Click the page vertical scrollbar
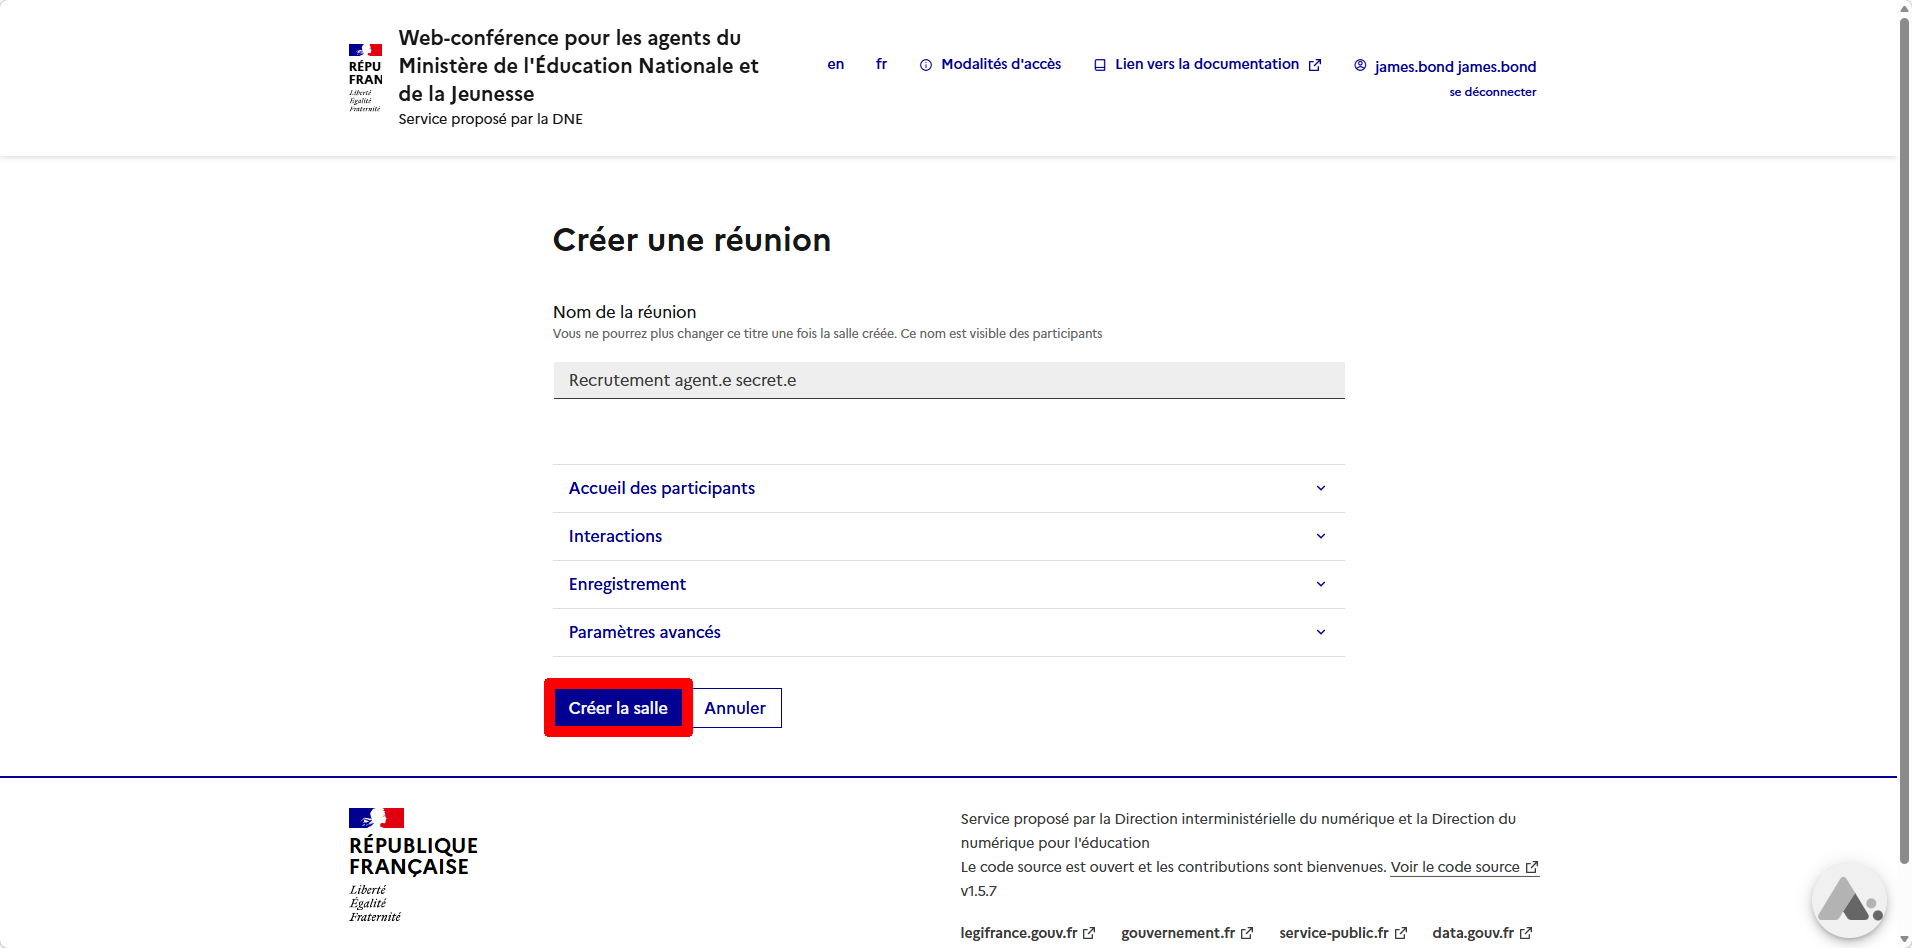The image size is (1912, 948). click(x=1904, y=440)
